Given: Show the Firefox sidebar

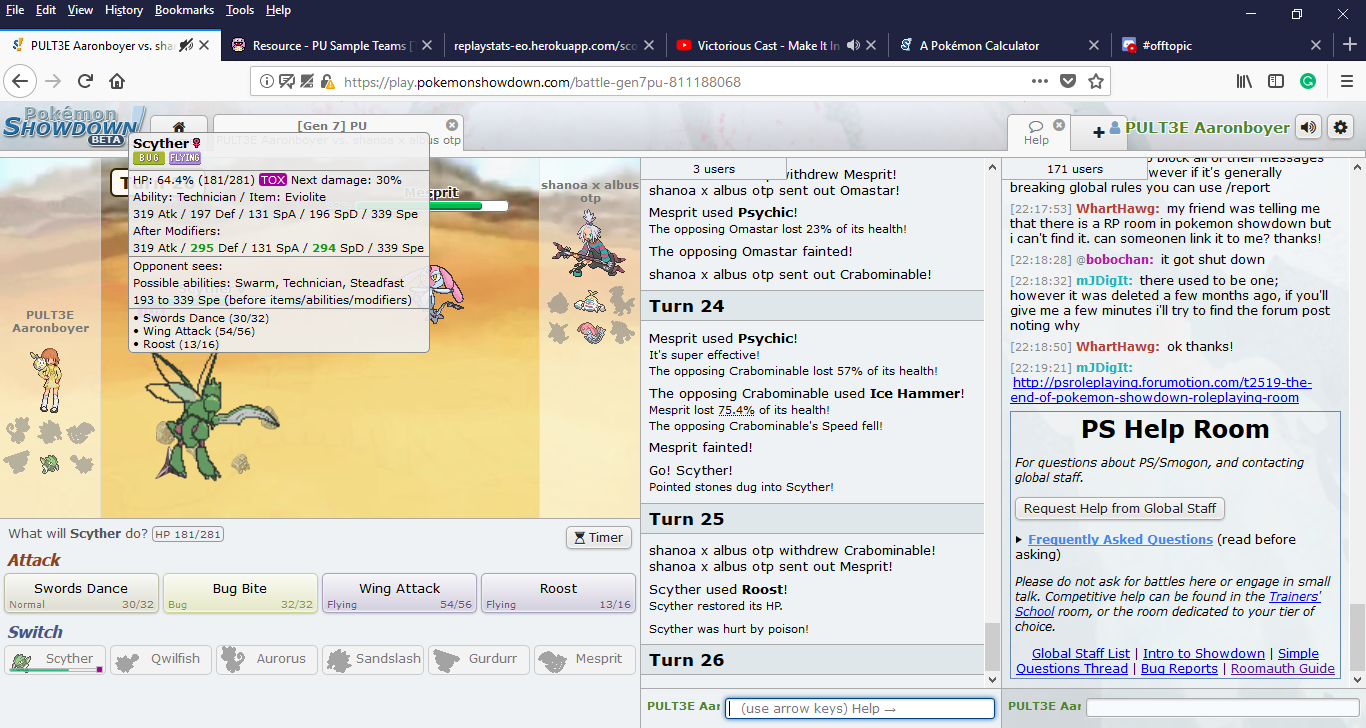Looking at the screenshot, I should point(1276,82).
